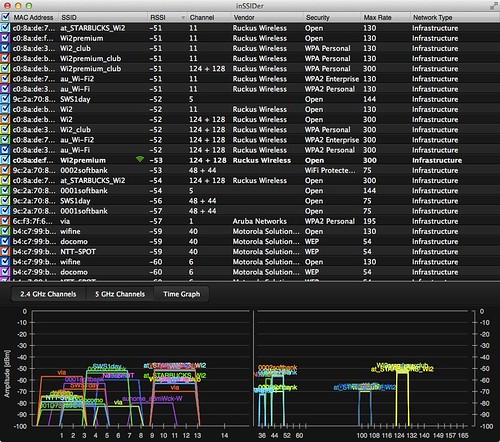Click the 6c:f3:7f:6... MAC address
The height and width of the screenshot is (442, 500).
coord(33,221)
